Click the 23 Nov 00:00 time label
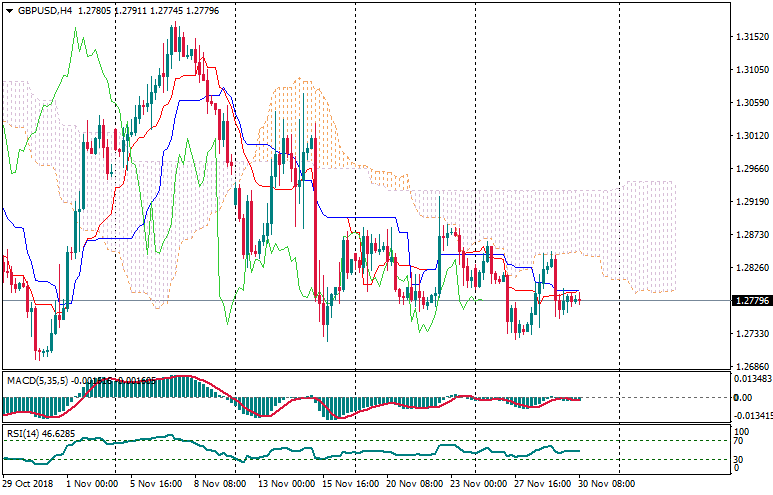 pyautogui.click(x=477, y=481)
